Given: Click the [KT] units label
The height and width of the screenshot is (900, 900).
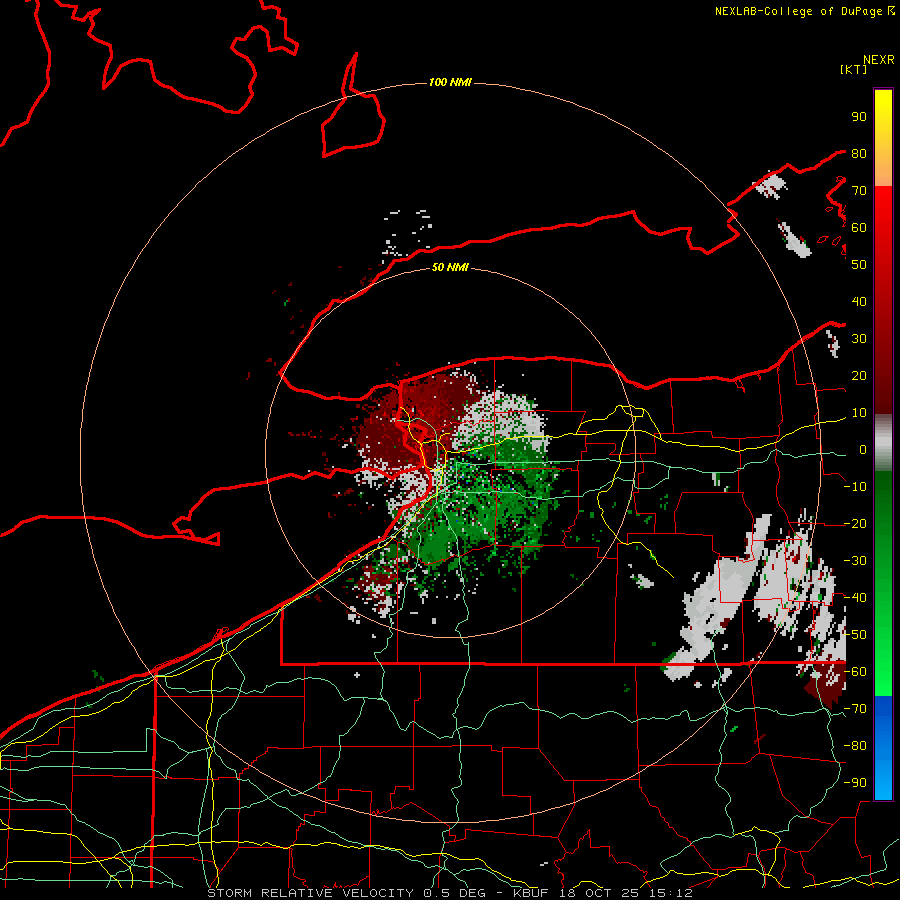Looking at the screenshot, I should (854, 69).
